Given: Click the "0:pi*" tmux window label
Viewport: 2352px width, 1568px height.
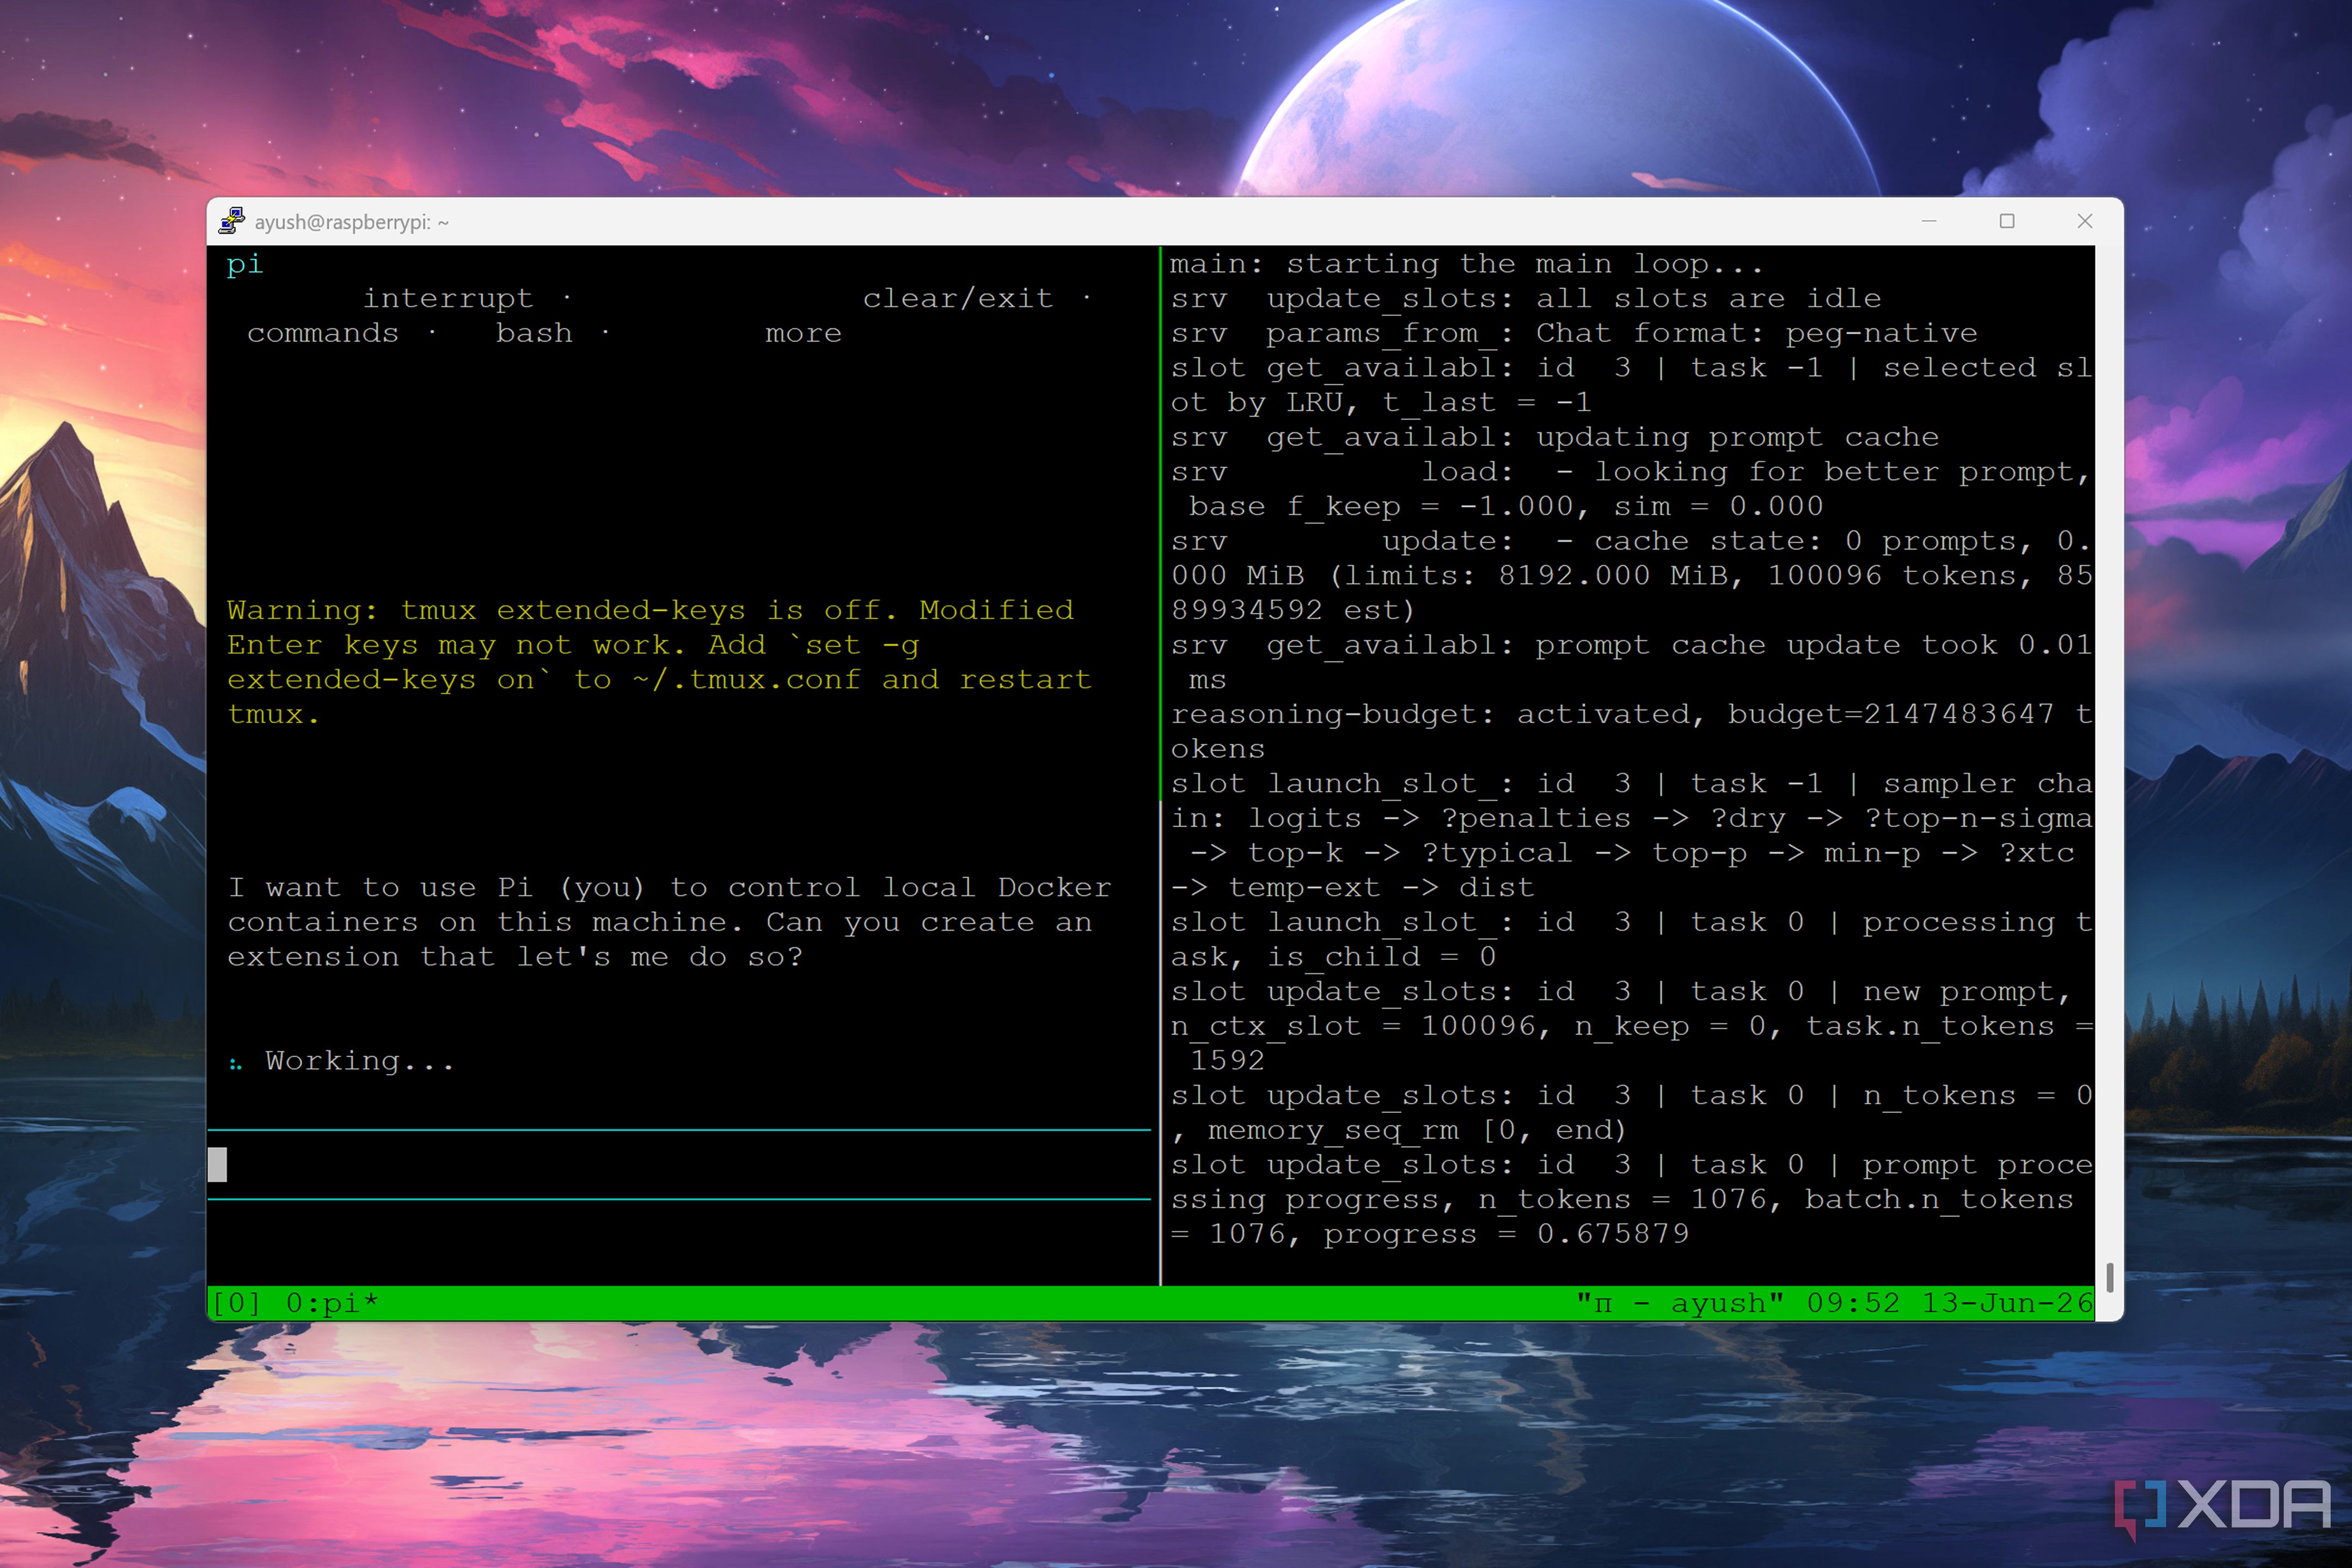Looking at the screenshot, I should (332, 1303).
